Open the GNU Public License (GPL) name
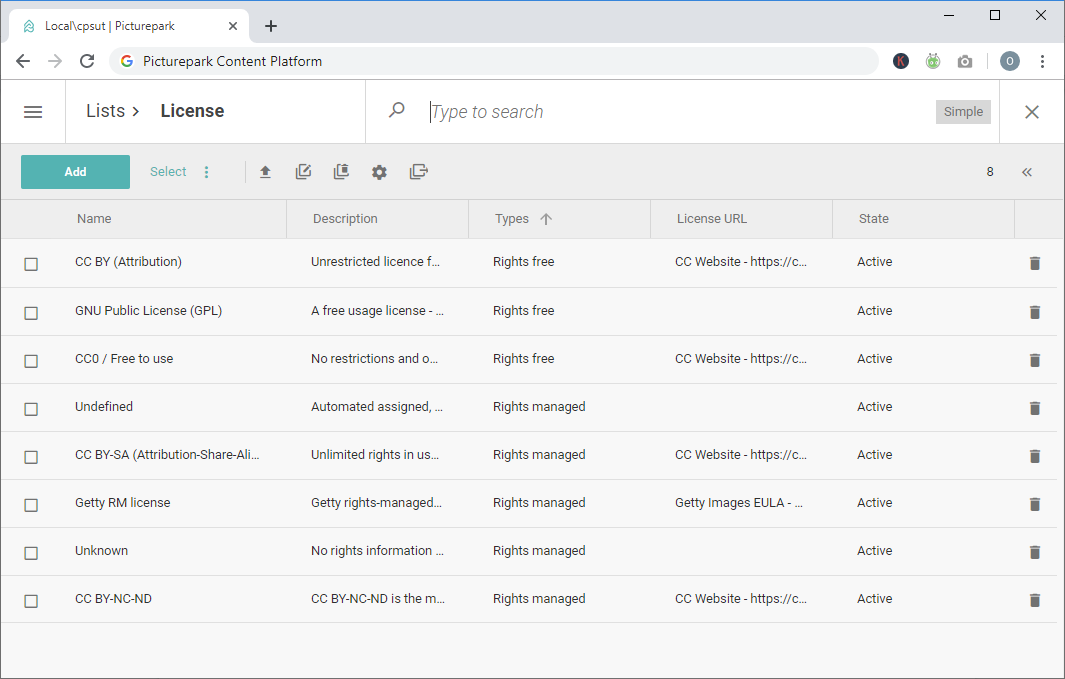The image size is (1065, 679). click(149, 310)
